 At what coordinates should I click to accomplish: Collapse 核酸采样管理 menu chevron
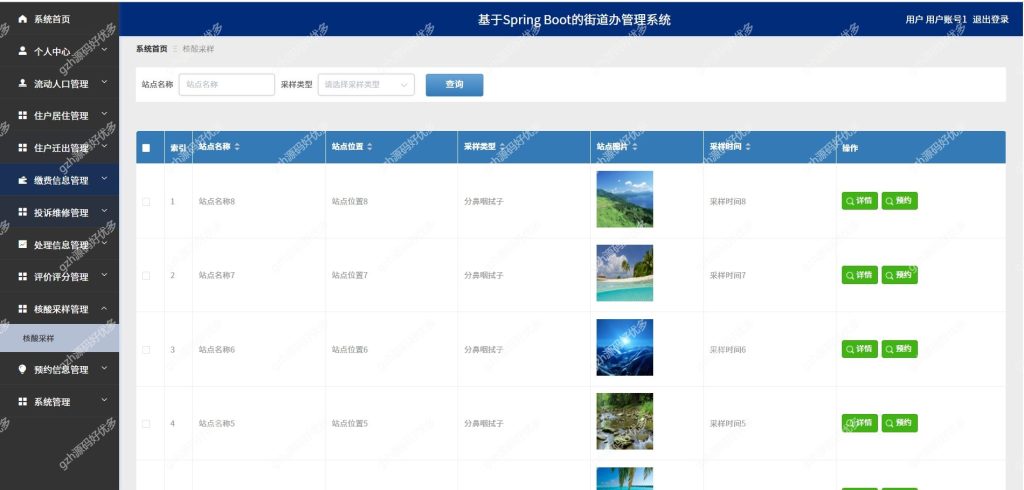[x=104, y=308]
